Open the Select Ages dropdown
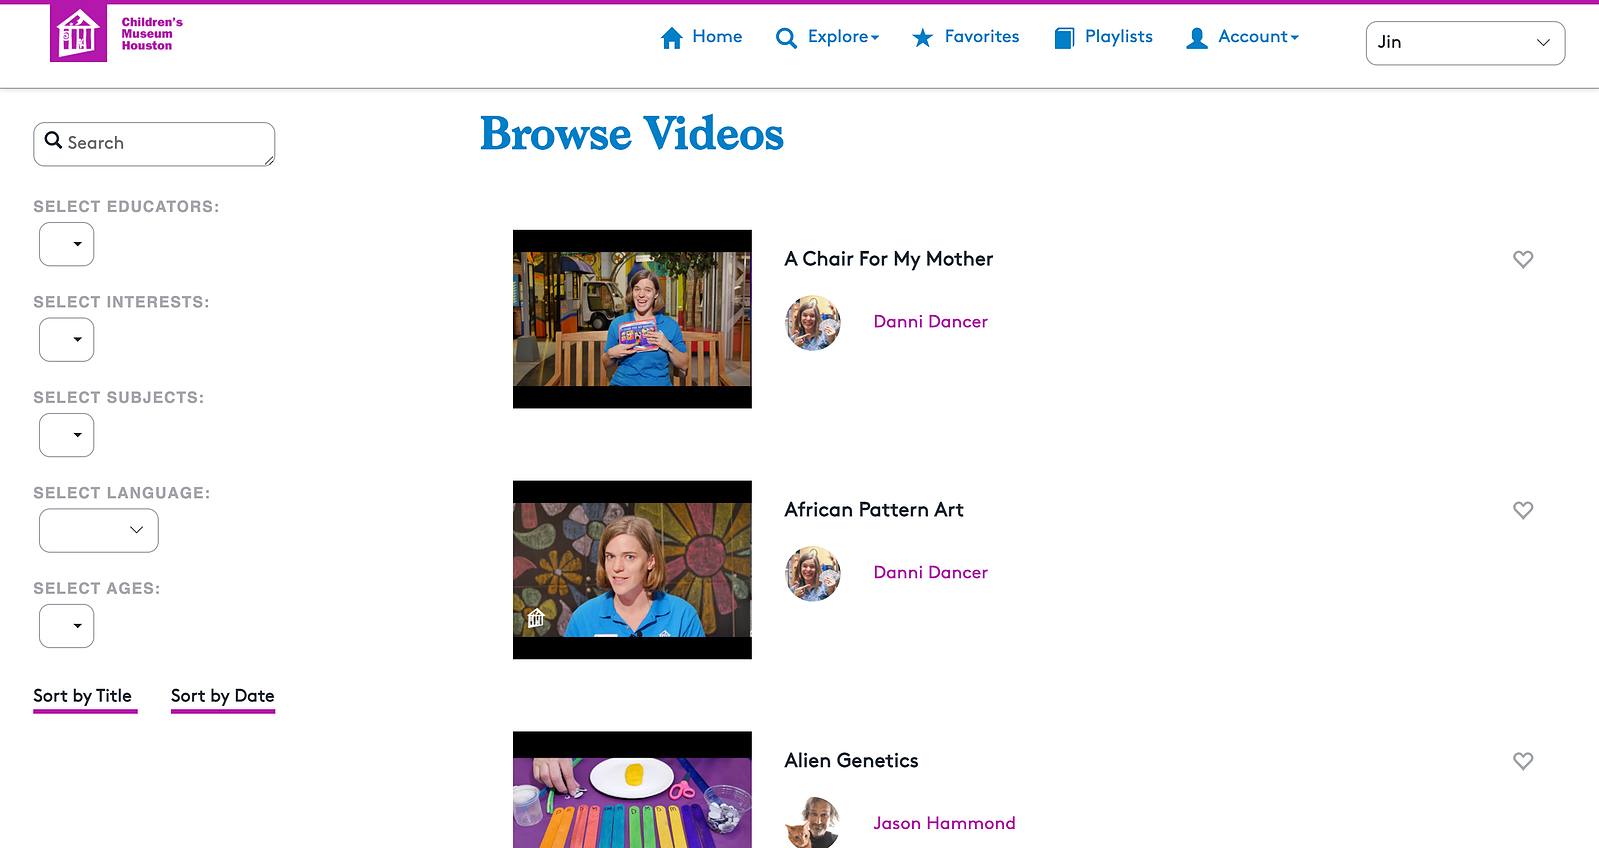This screenshot has width=1599, height=848. [67, 626]
